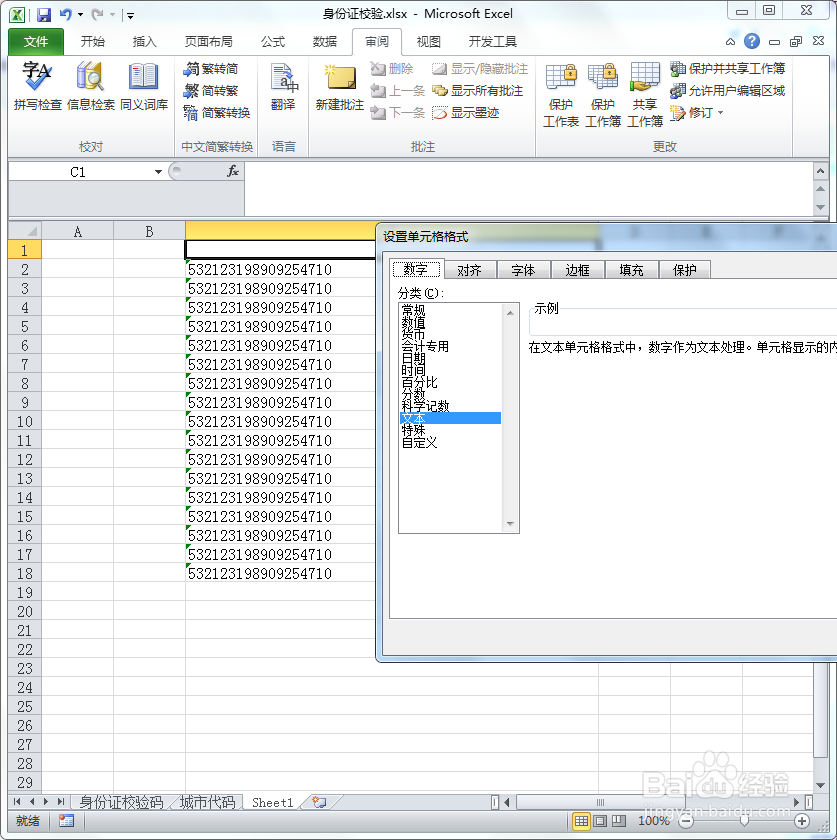Image resolution: width=837 pixels, height=840 pixels.
Task: Toggle Show Ink (显示墨迹)
Action: (x=466, y=113)
